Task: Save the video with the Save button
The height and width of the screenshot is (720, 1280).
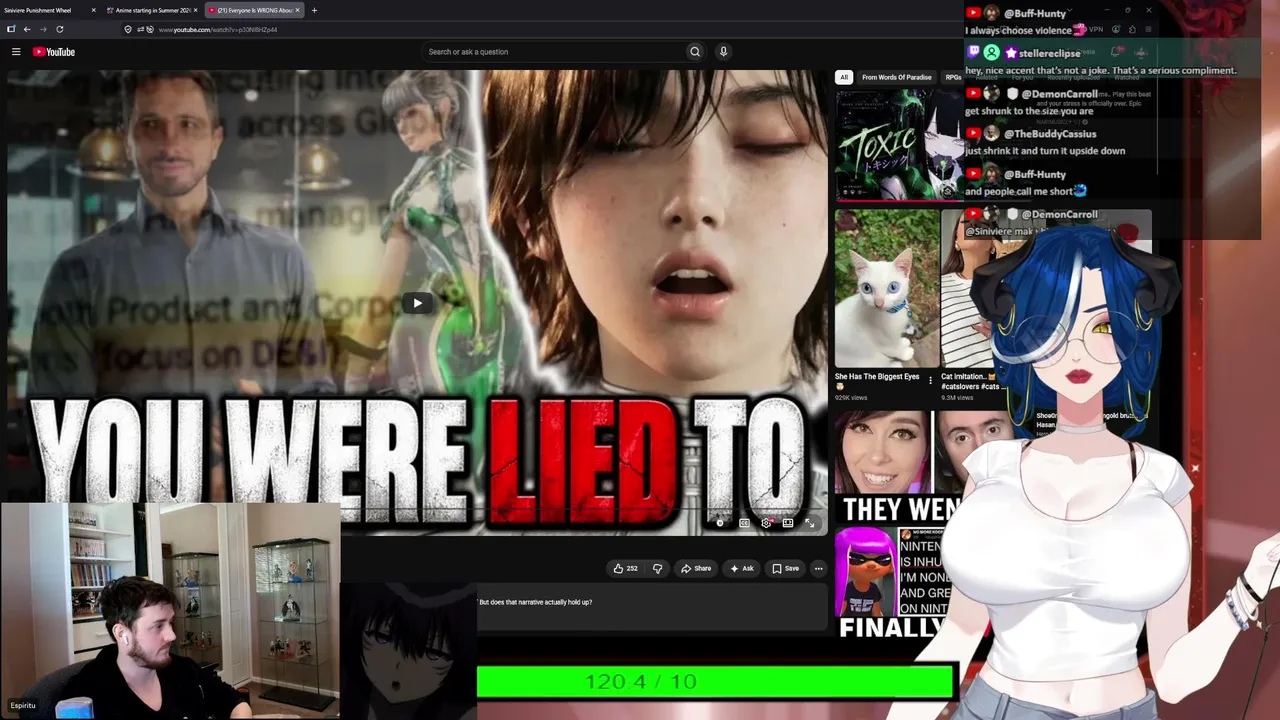Action: coord(785,569)
